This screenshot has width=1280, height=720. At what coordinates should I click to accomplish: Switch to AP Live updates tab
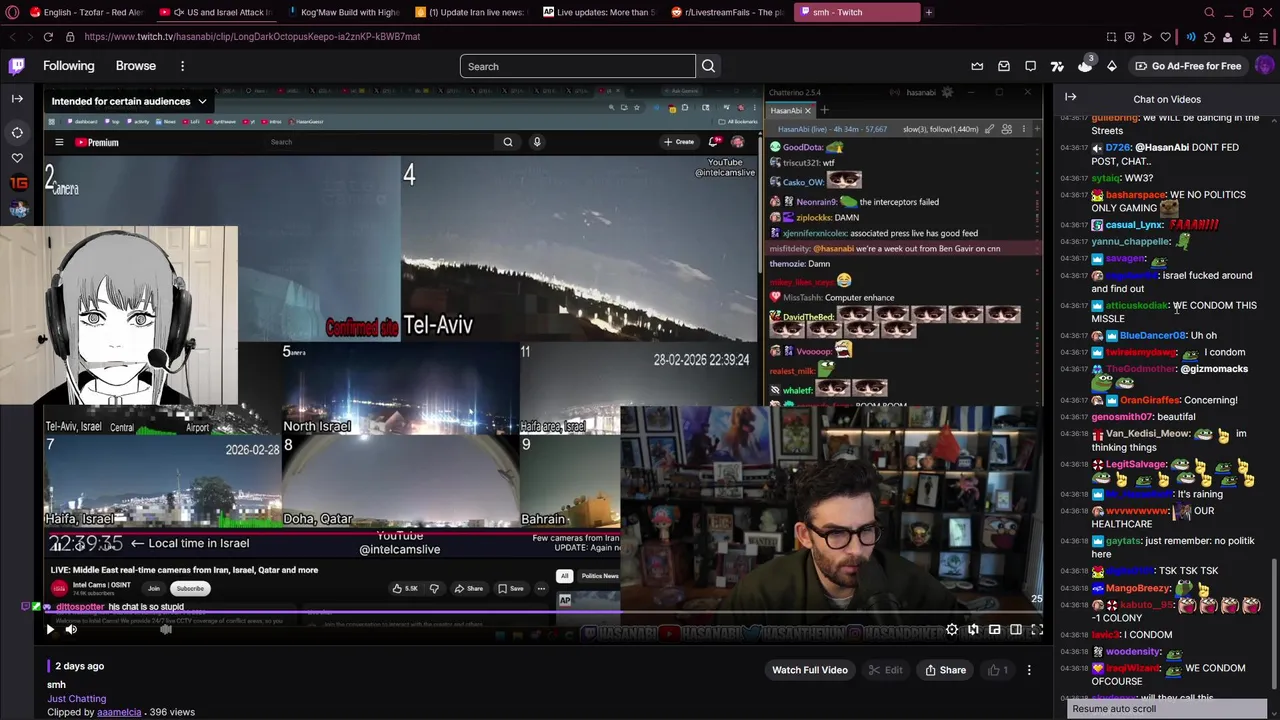[599, 12]
